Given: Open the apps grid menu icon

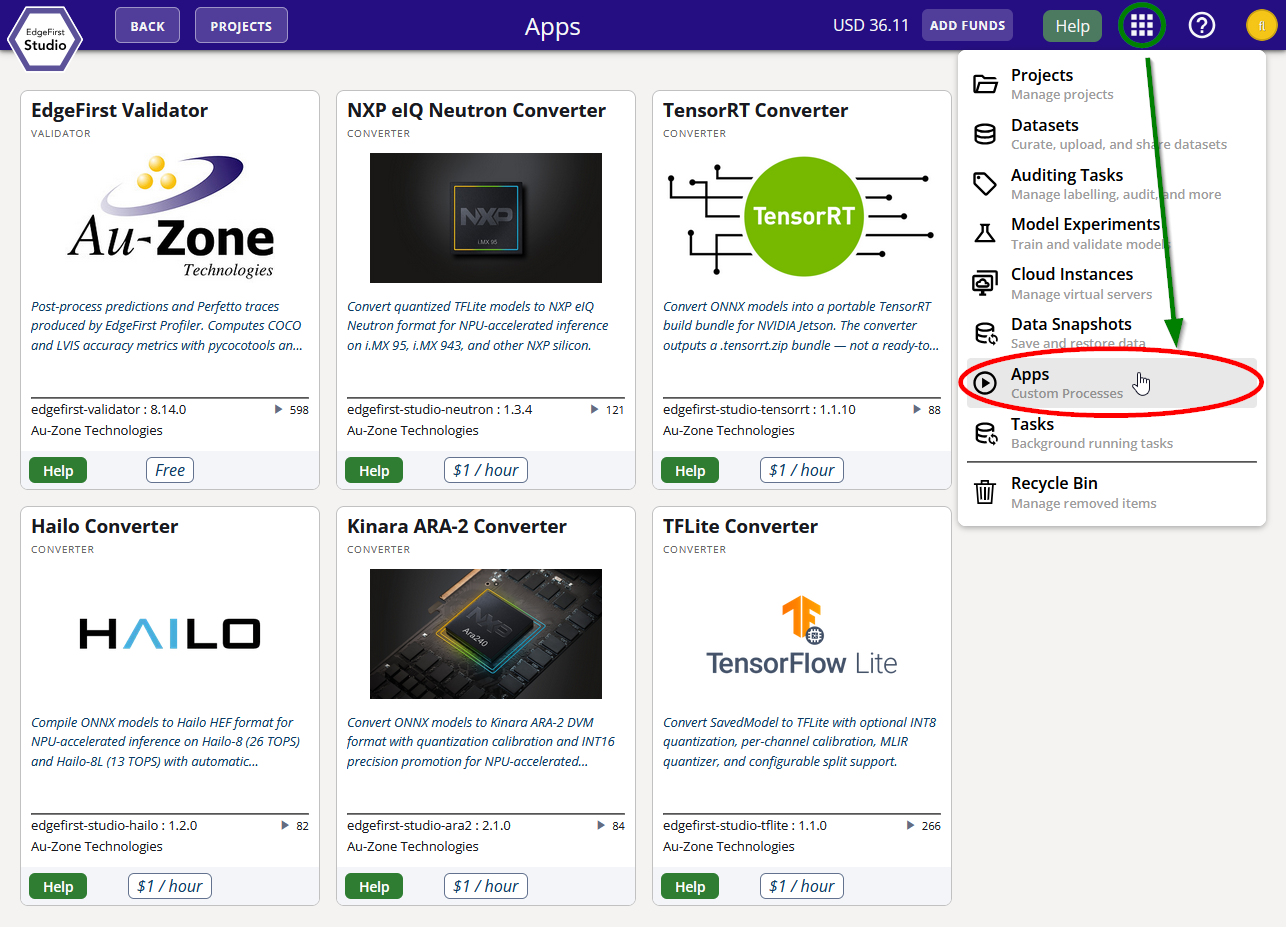Looking at the screenshot, I should click(x=1142, y=26).
